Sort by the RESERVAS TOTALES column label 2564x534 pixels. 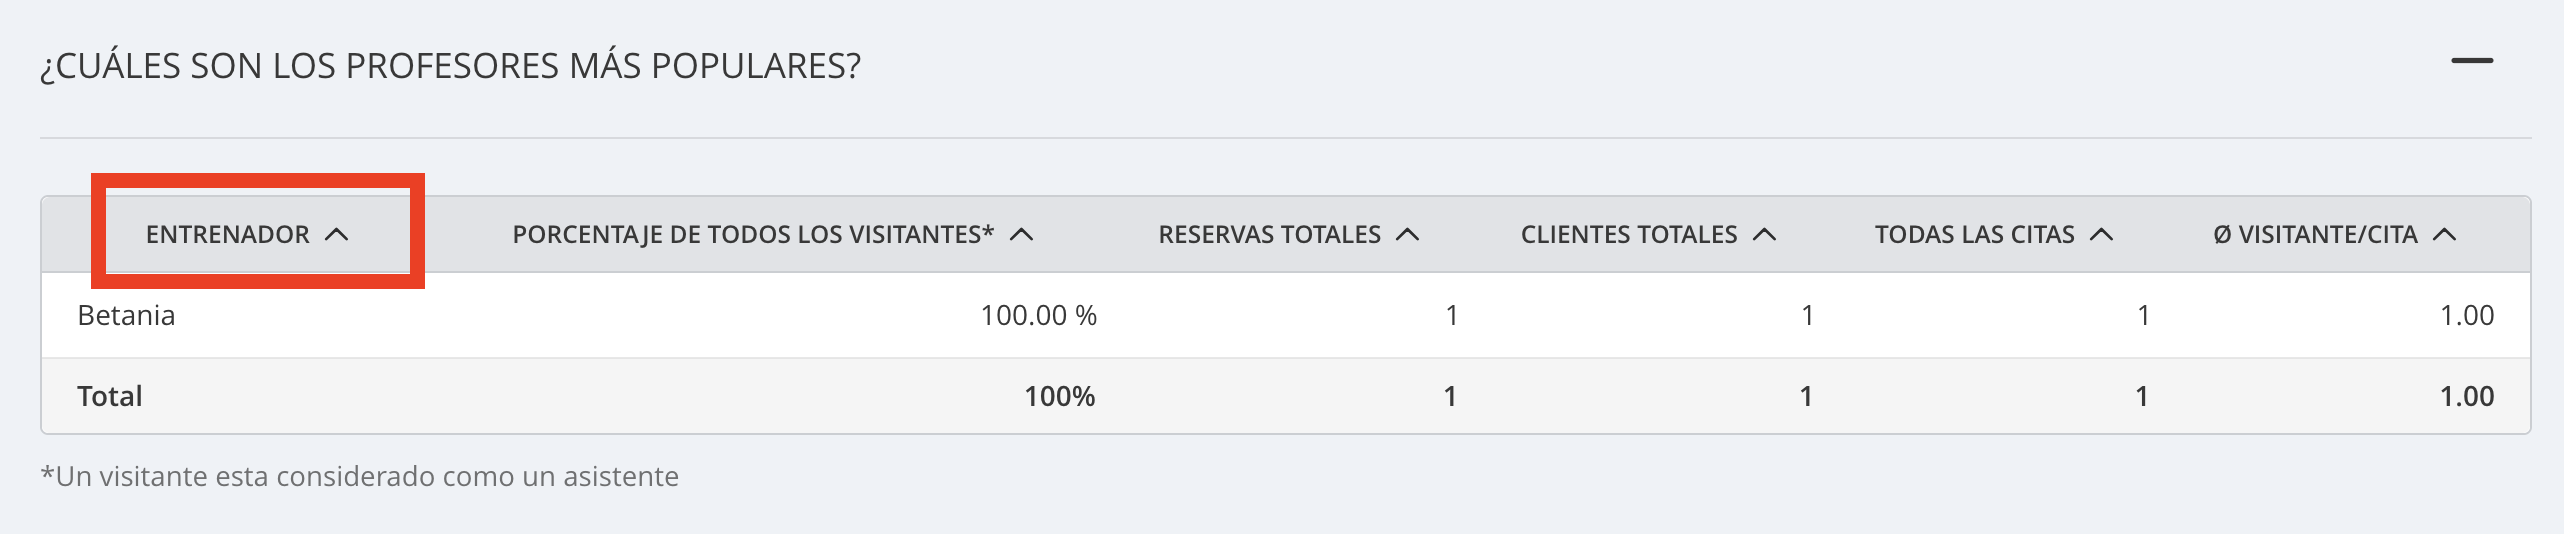coord(1269,234)
